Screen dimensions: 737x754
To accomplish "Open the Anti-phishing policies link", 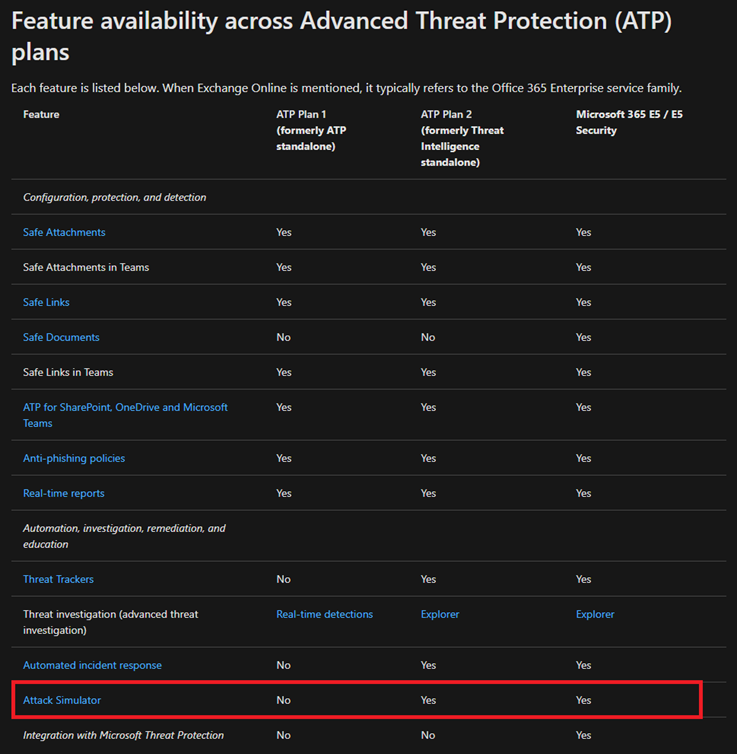I will point(74,458).
